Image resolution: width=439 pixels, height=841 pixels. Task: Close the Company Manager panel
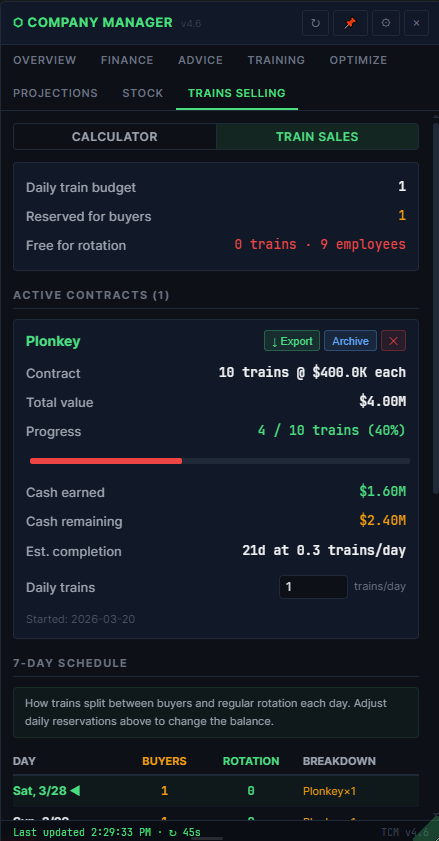point(416,23)
